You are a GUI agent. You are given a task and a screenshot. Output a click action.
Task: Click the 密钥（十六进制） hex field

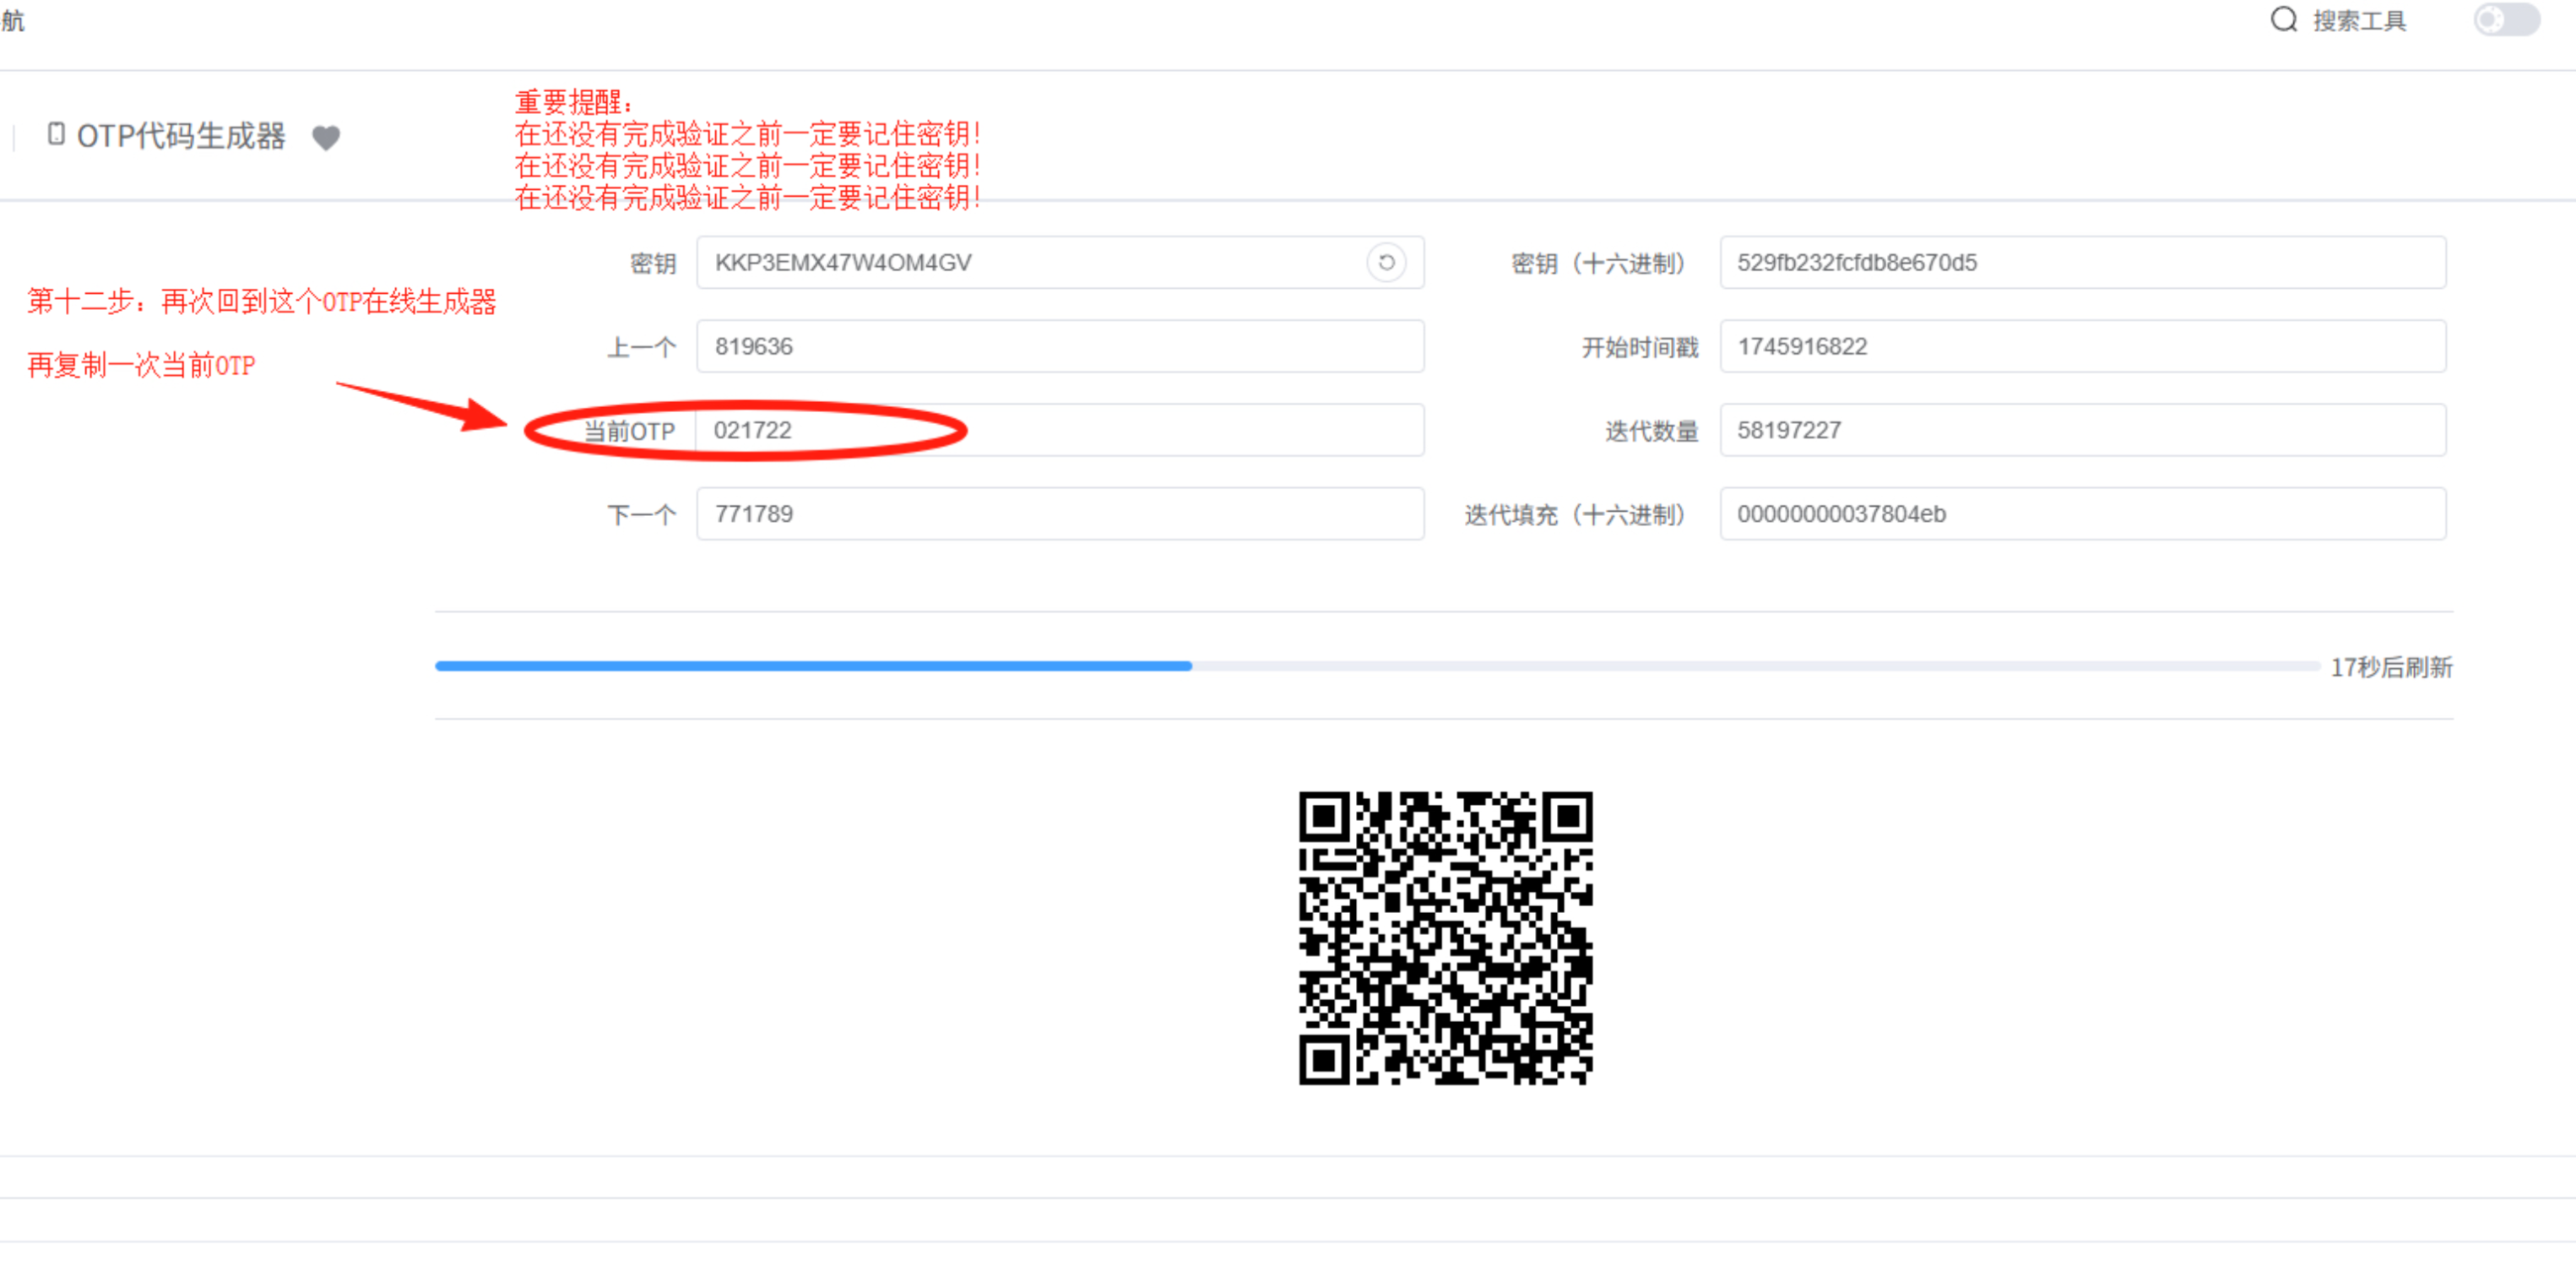coord(2083,263)
